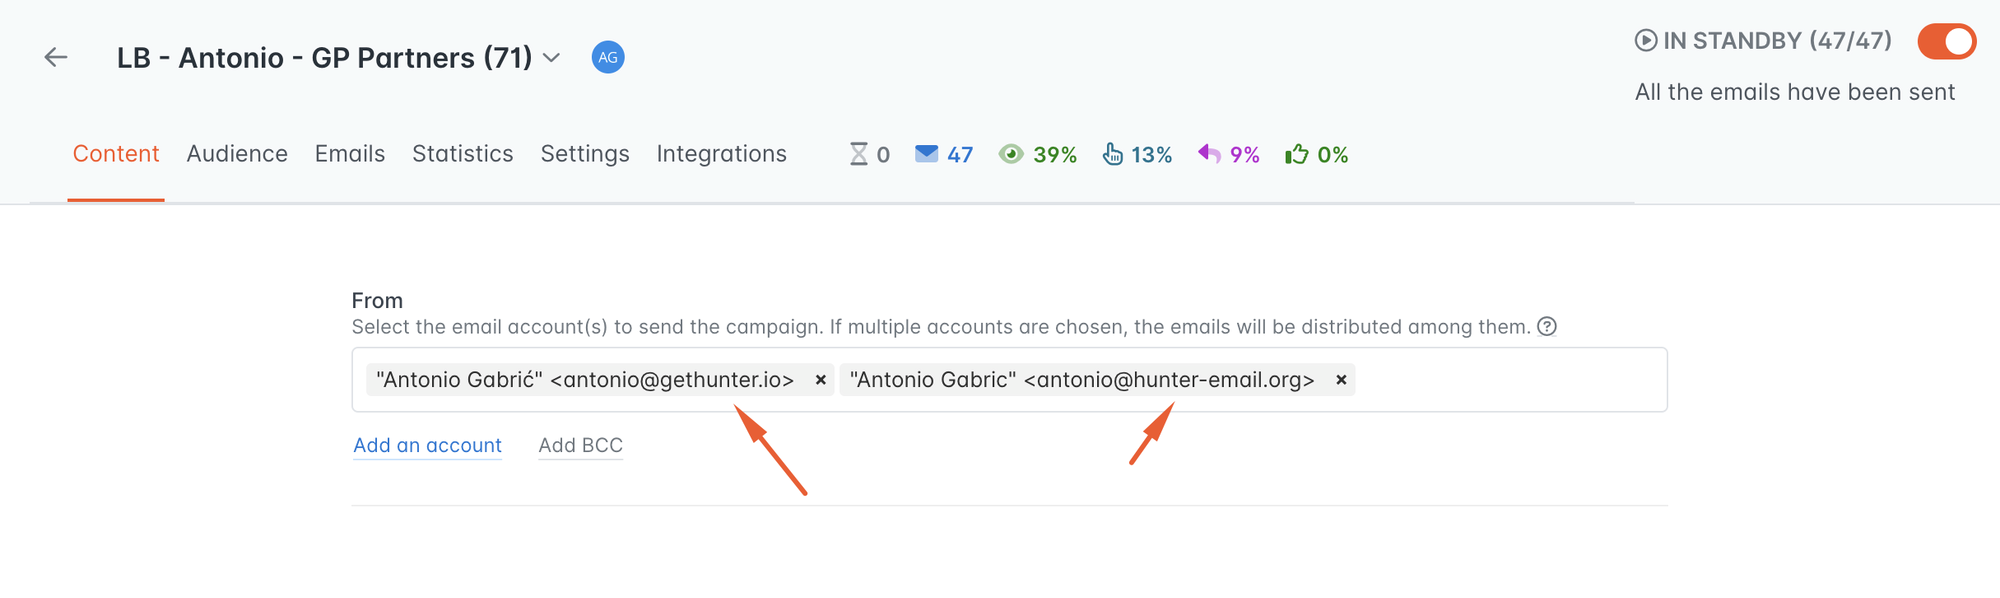Click empty space in the From field
The height and width of the screenshot is (598, 2000).
click(1510, 380)
